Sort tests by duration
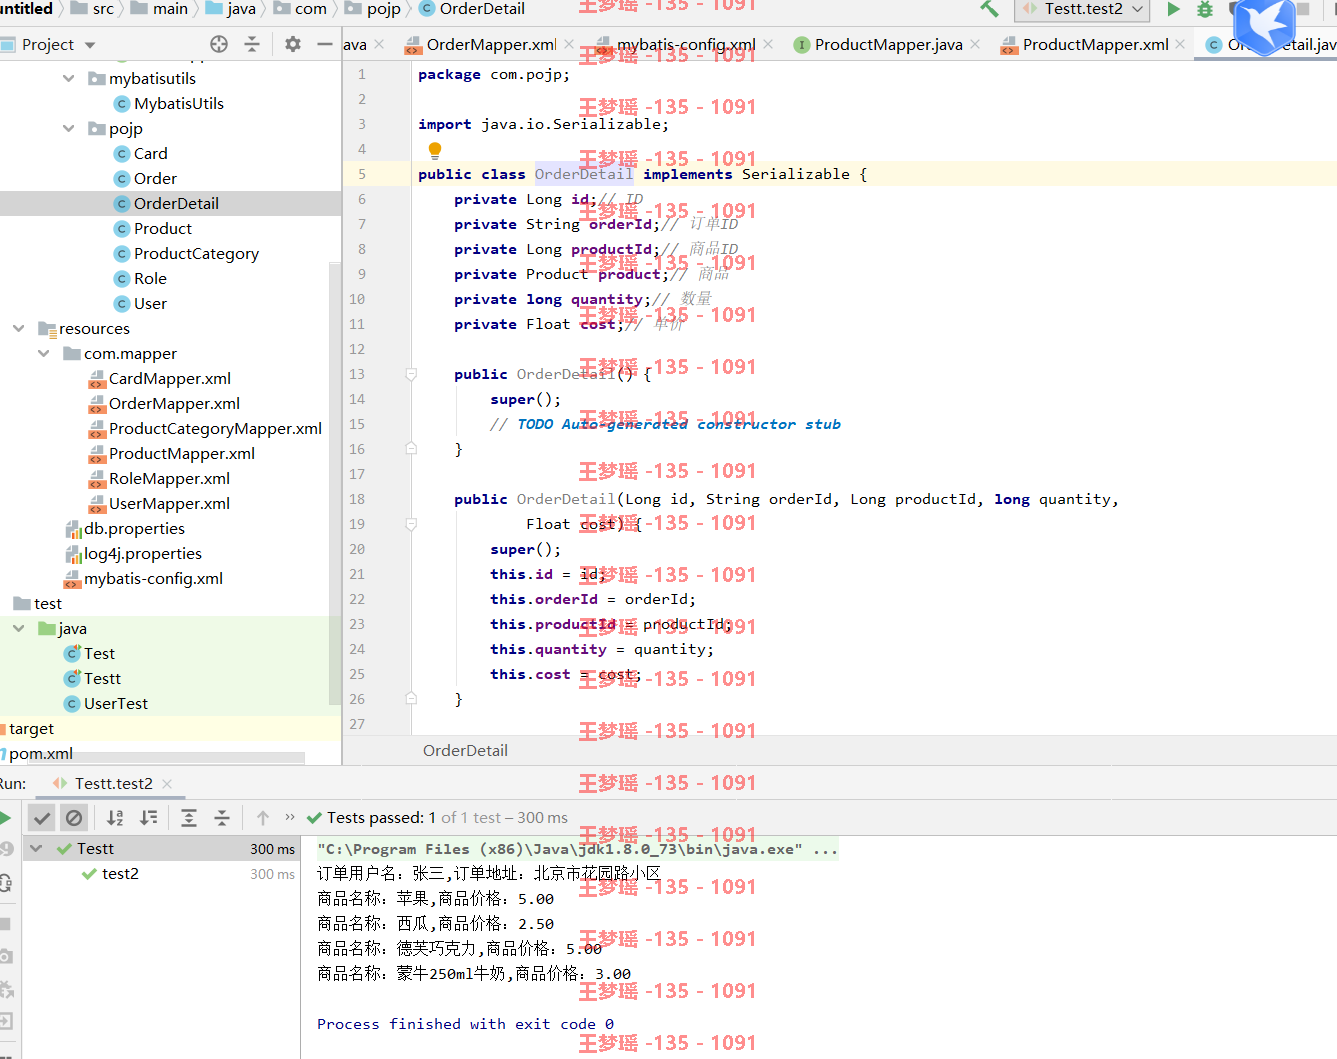 click(149, 818)
